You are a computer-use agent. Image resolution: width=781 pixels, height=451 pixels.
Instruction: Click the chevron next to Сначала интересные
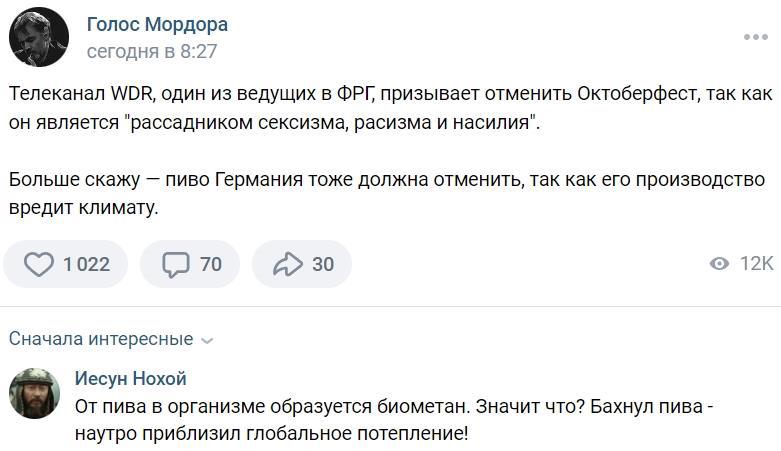pos(207,340)
